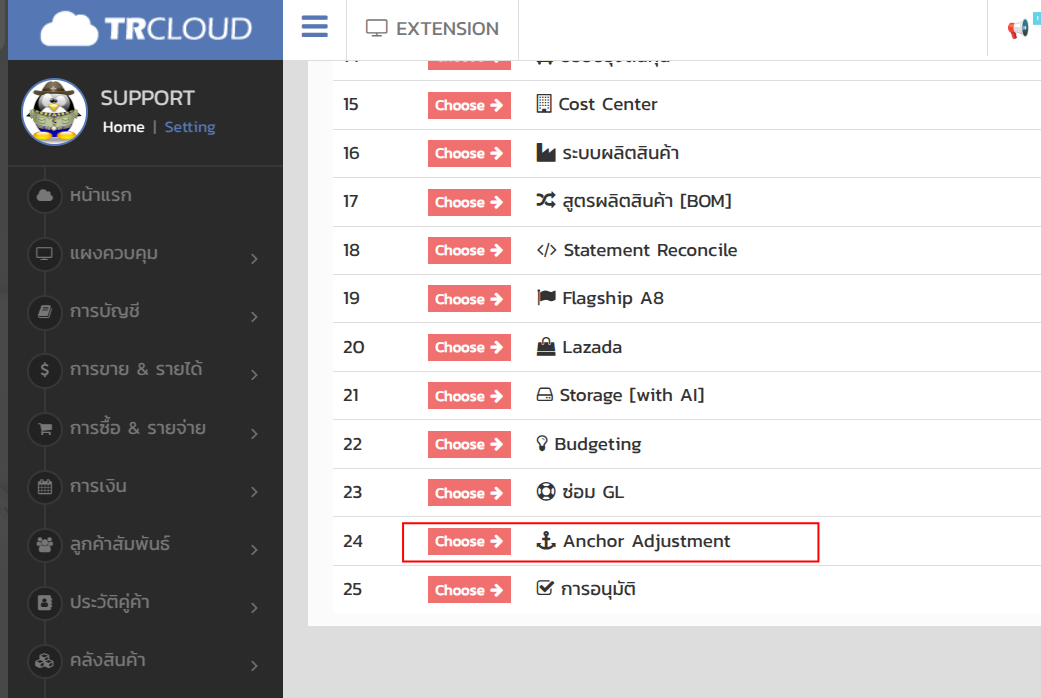Click the SUPPORT penguin avatar
The width and height of the screenshot is (1041, 698).
coord(54,112)
